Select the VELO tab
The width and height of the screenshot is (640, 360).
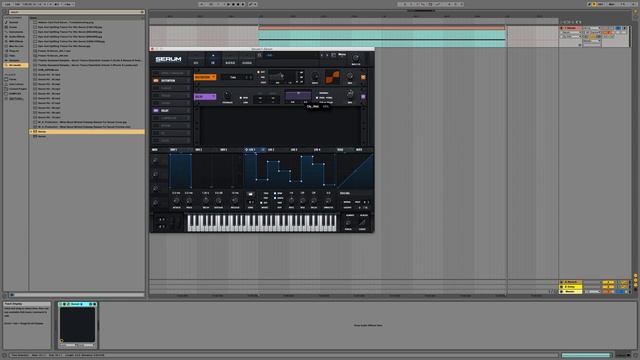coord(340,150)
